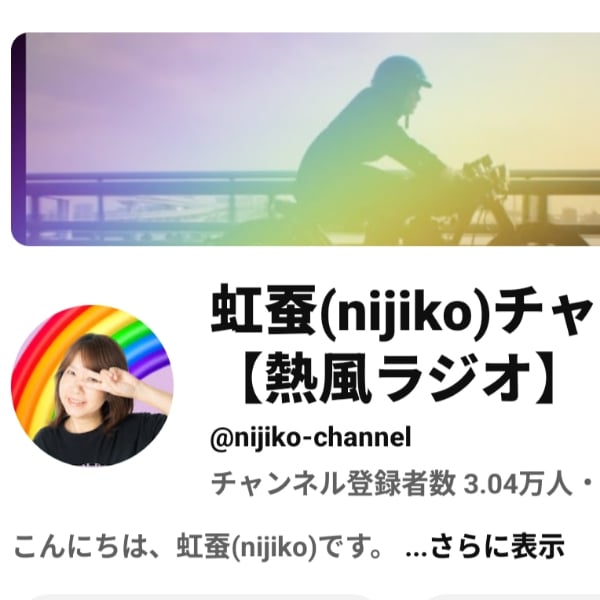
Task: Click the ellipsis before さらに表示
Action: tap(416, 552)
